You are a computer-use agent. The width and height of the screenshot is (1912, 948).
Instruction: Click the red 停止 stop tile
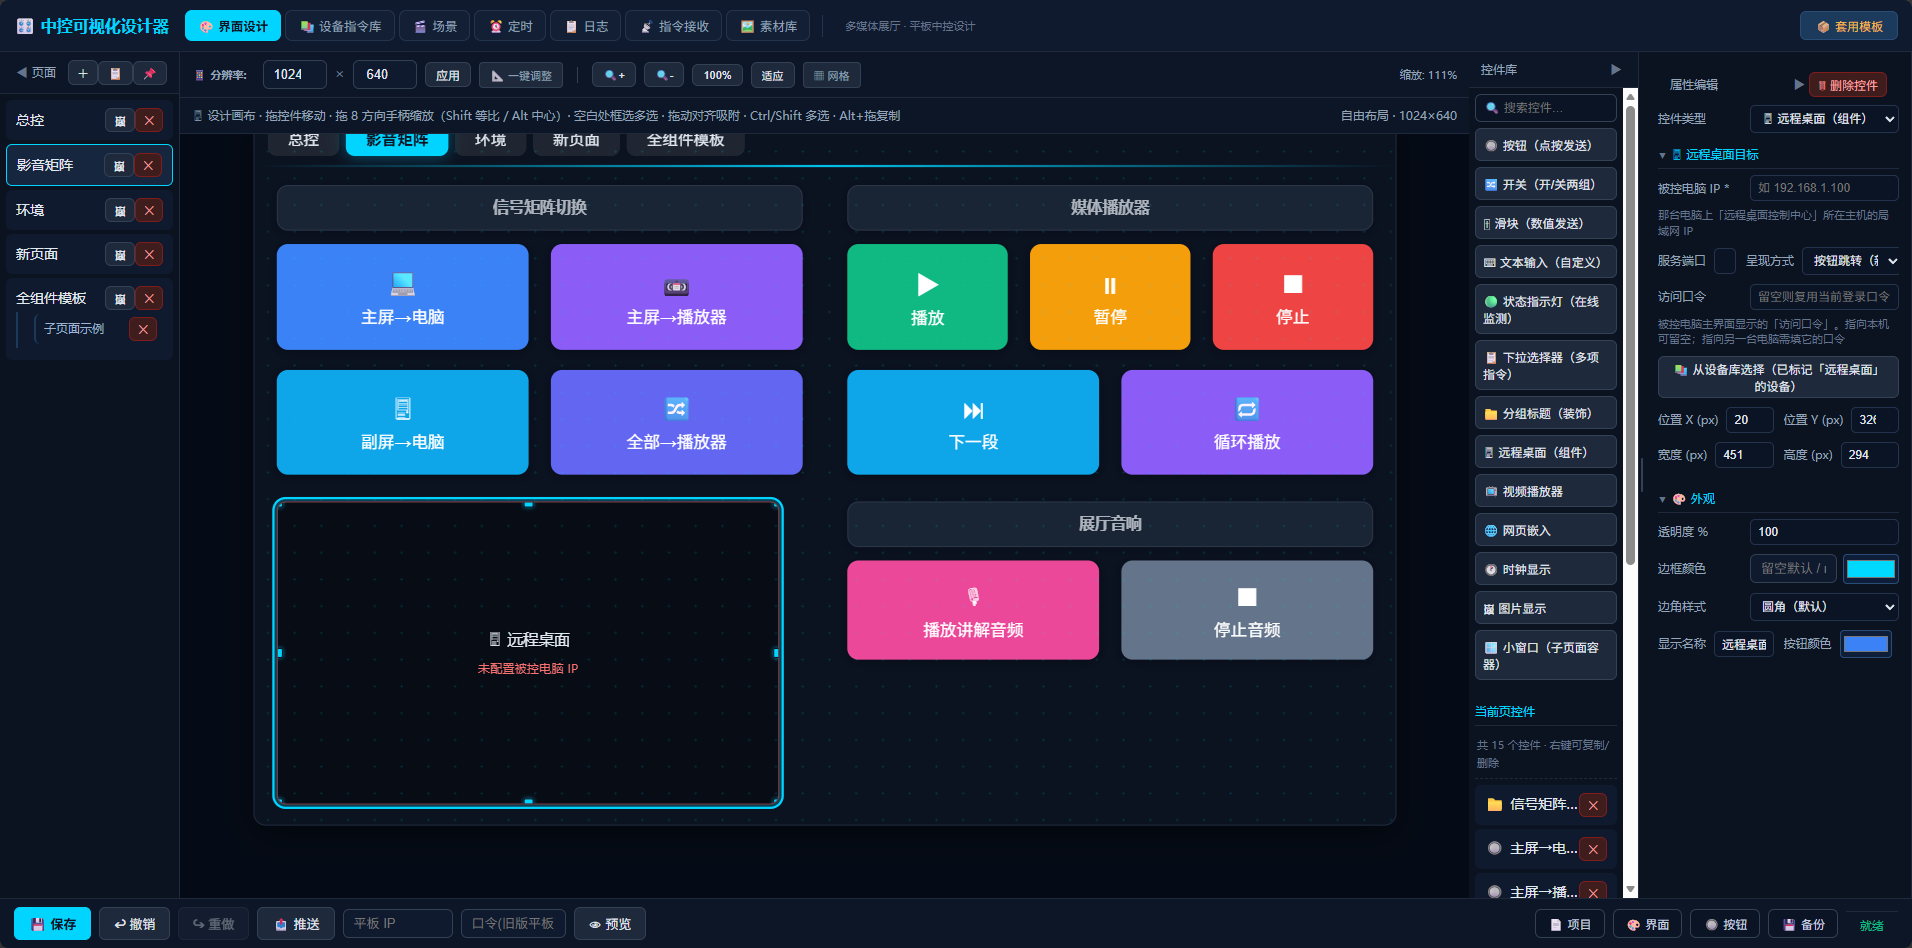pos(1292,297)
